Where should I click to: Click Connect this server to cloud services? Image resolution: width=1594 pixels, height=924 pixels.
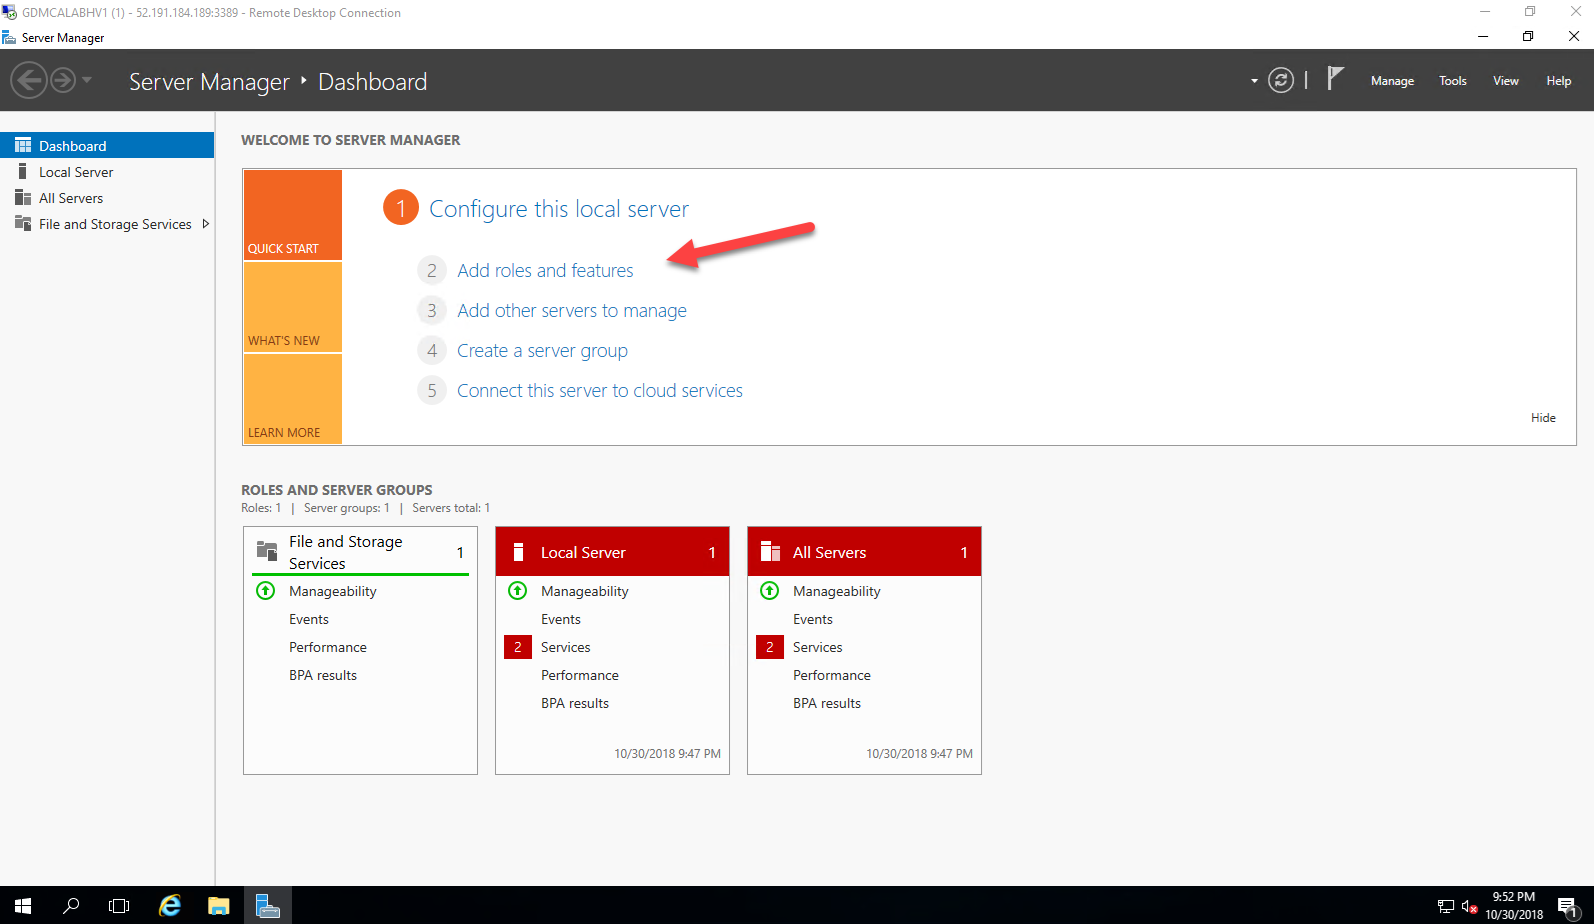pyautogui.click(x=600, y=390)
